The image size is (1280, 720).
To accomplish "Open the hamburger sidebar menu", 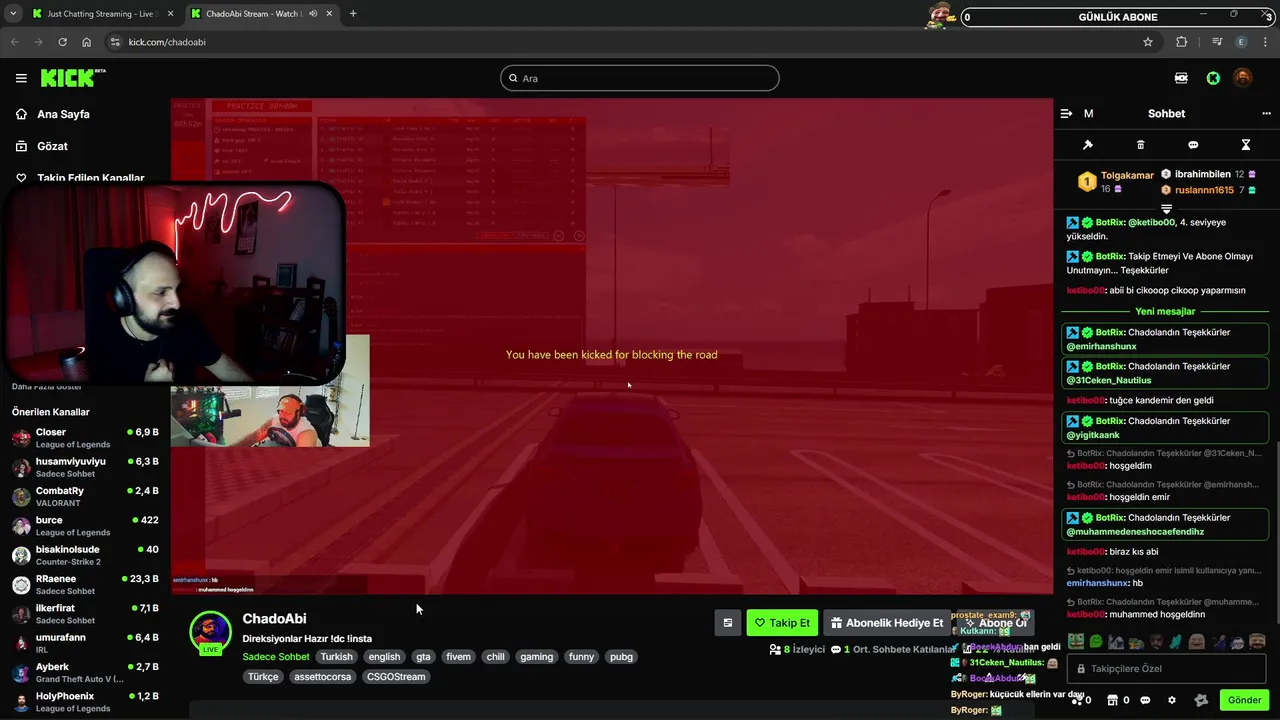I will coord(21,78).
